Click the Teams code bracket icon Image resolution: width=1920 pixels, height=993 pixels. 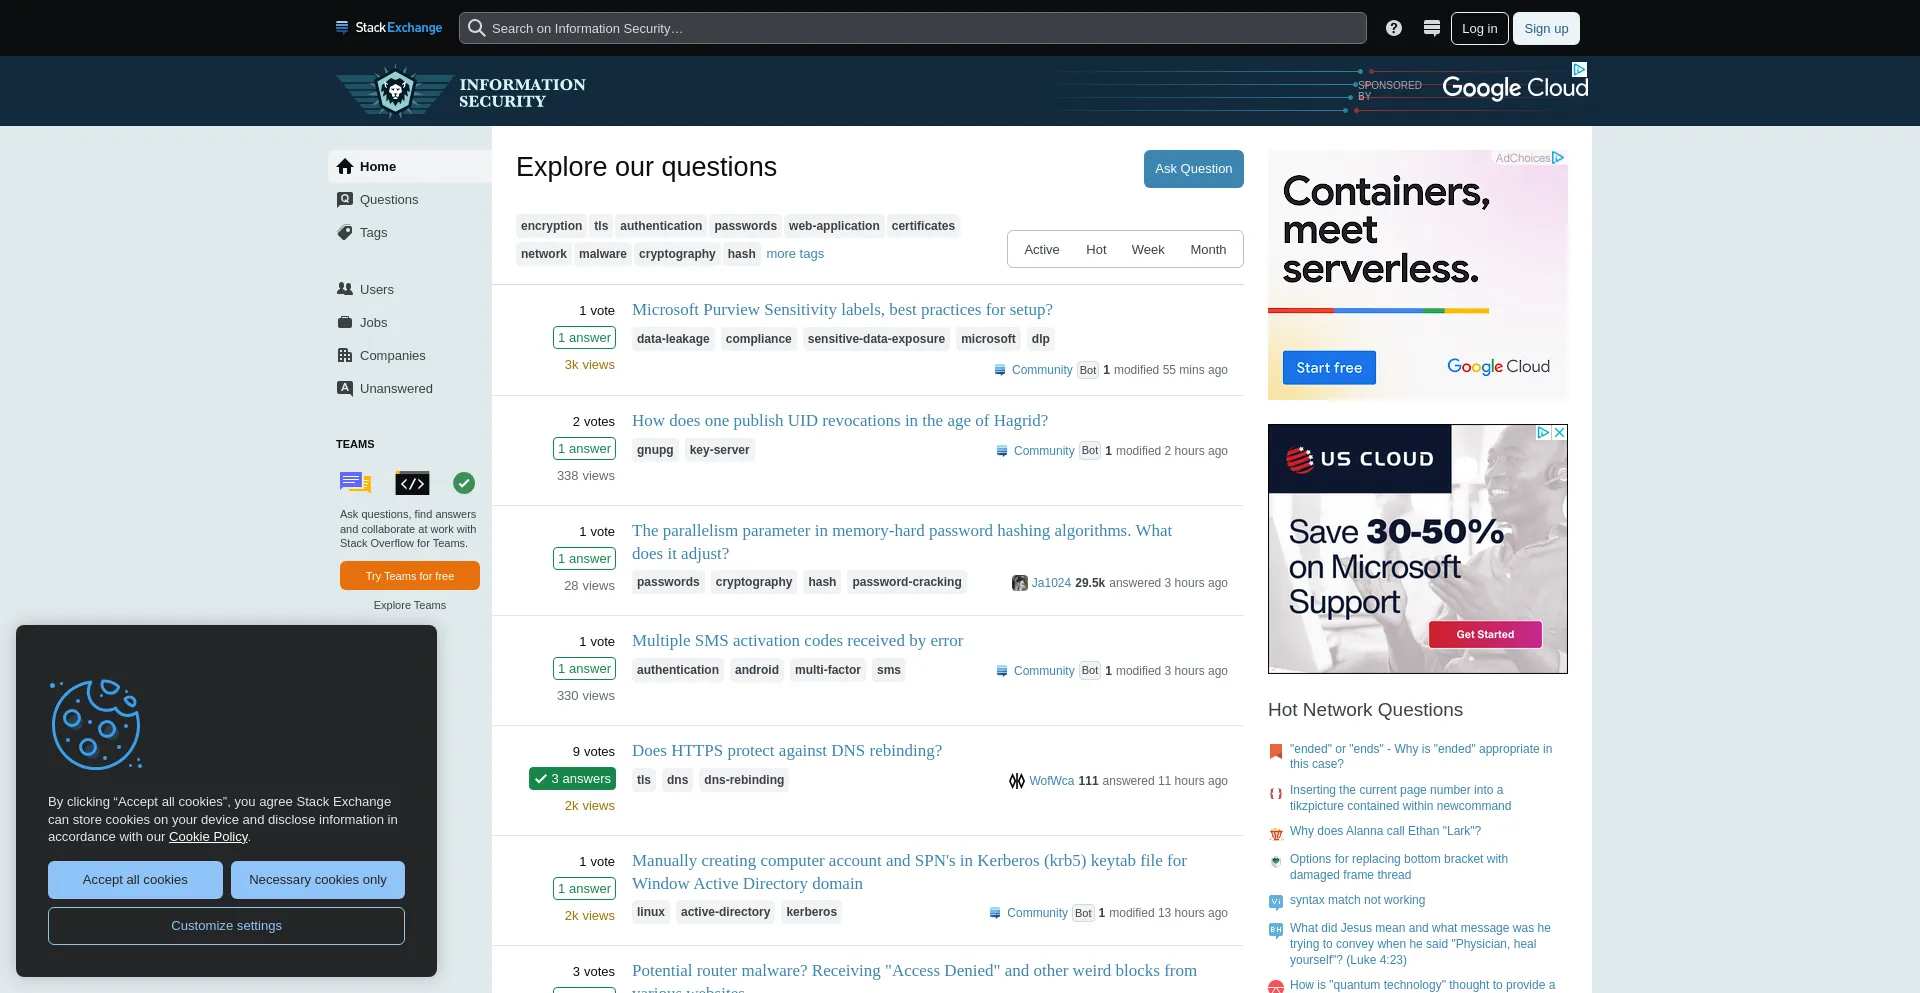[412, 483]
